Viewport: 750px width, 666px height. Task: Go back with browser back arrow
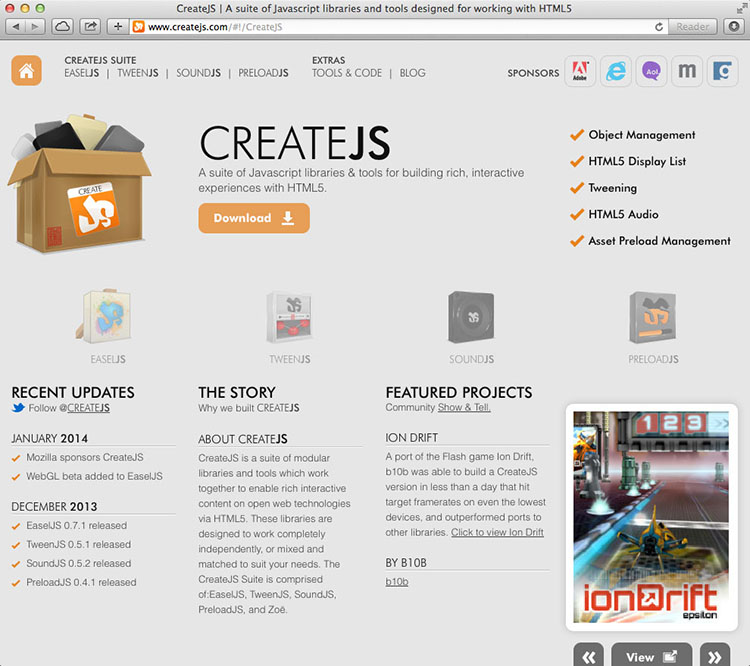pos(15,27)
